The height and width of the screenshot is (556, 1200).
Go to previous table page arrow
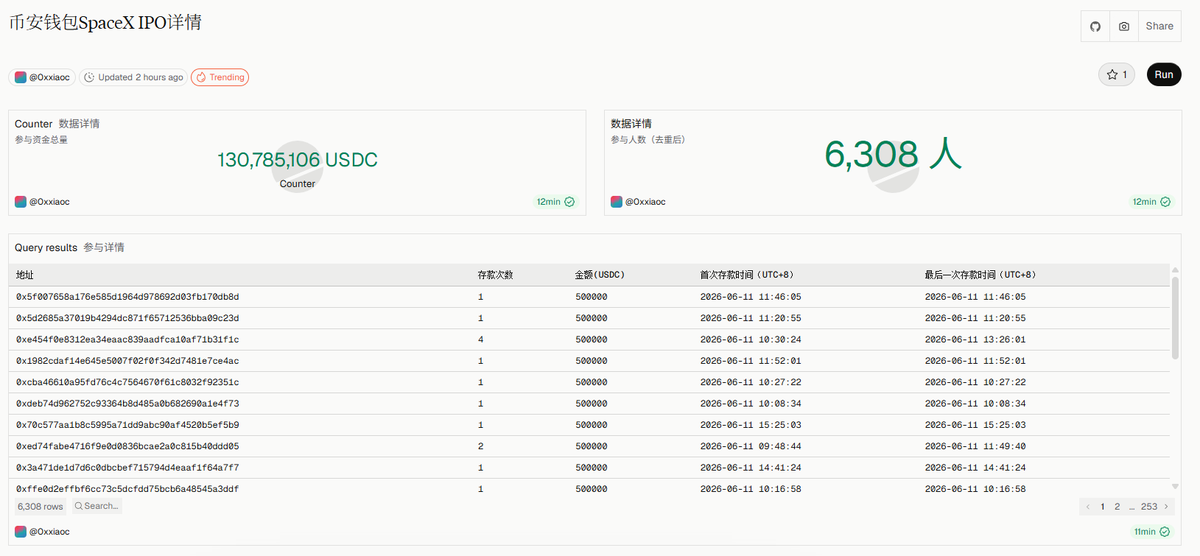click(x=1089, y=507)
